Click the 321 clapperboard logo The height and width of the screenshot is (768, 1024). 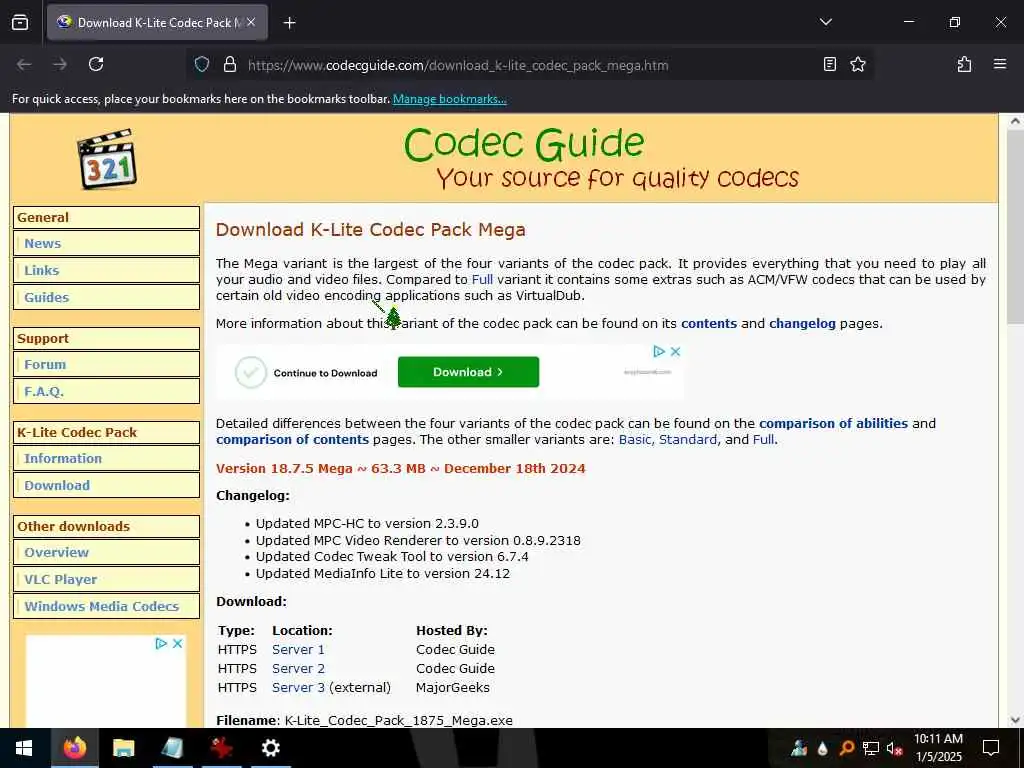click(x=106, y=159)
